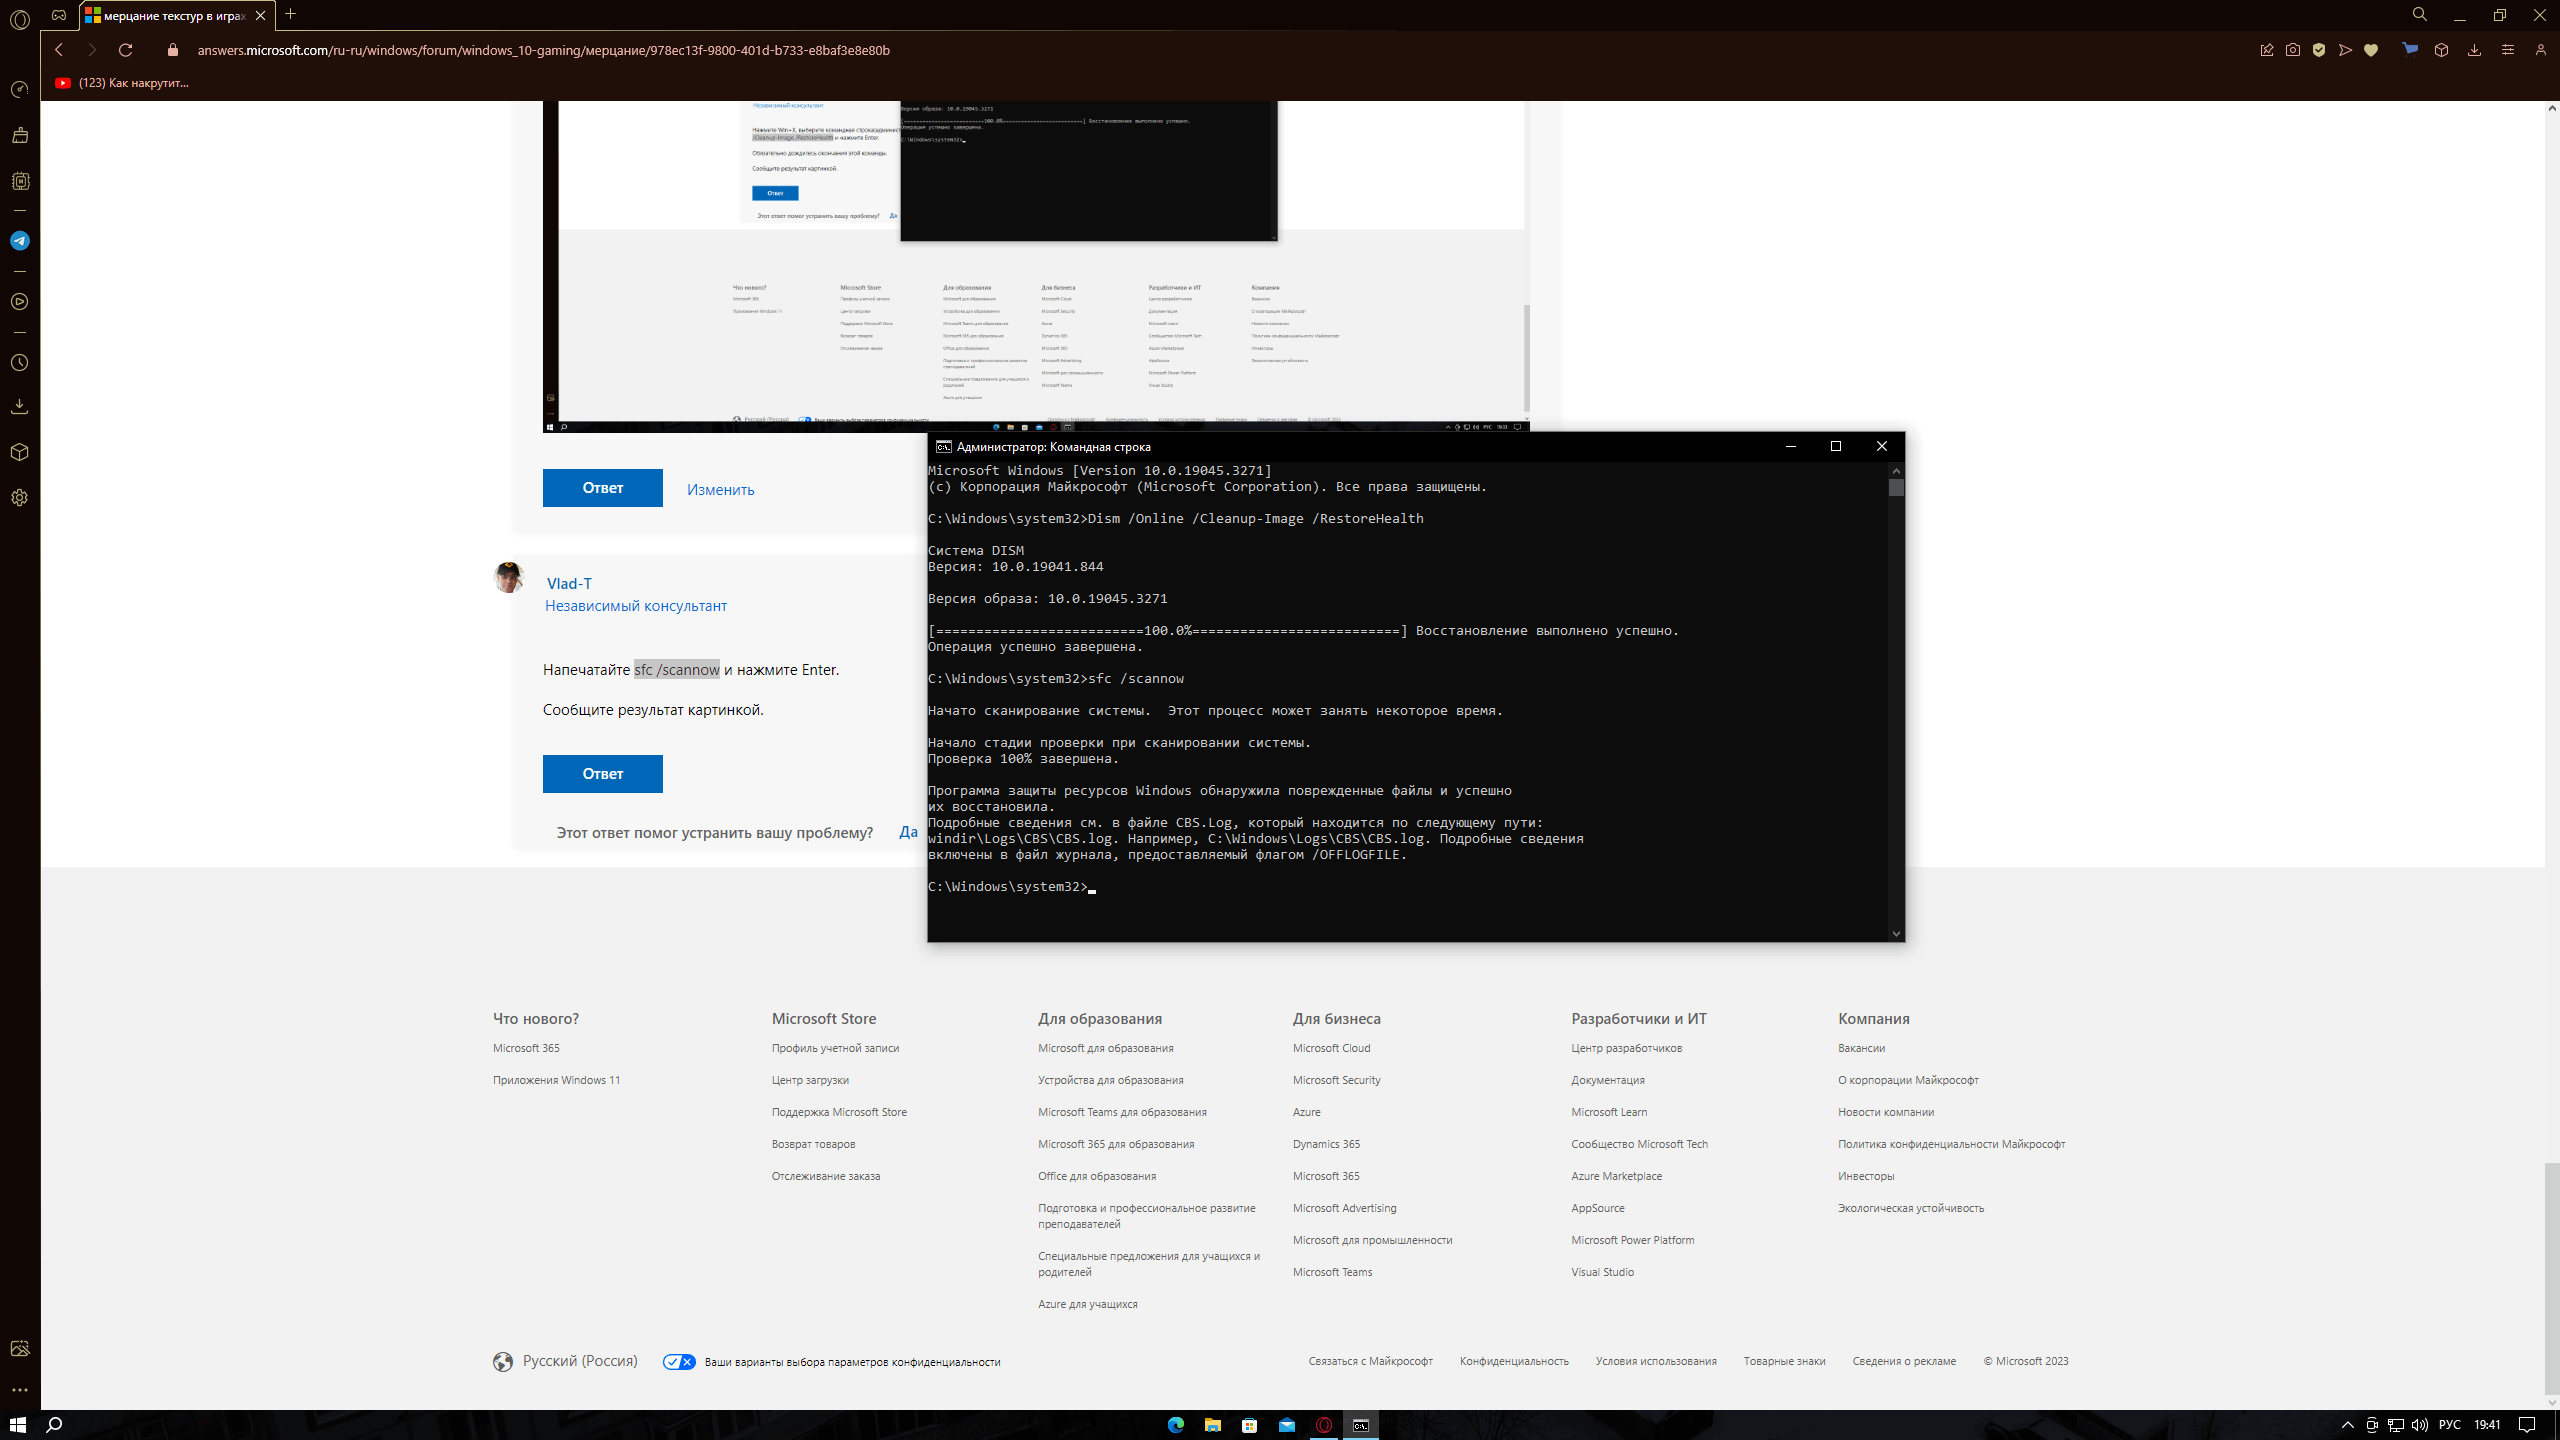
Task: Select the Русский (Россия) language dropdown
Action: click(x=564, y=1361)
